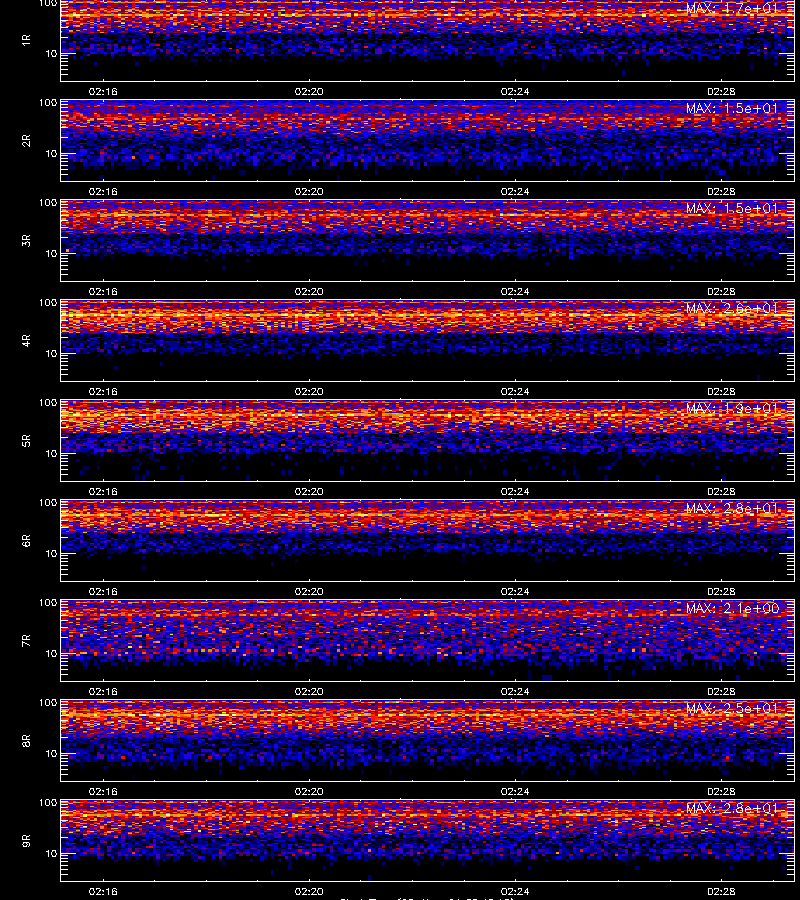The image size is (800, 900).
Task: Click the 02:28 time label of 7R panel
Action: click(x=721, y=692)
